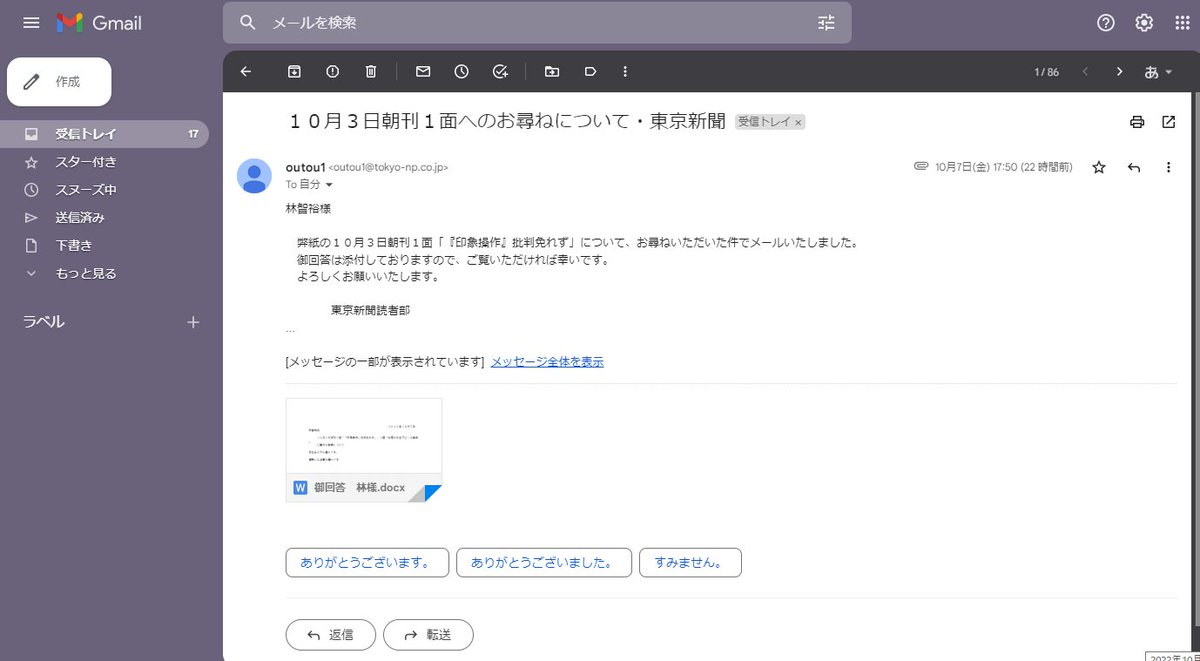
Task: Star this message
Action: click(1099, 167)
